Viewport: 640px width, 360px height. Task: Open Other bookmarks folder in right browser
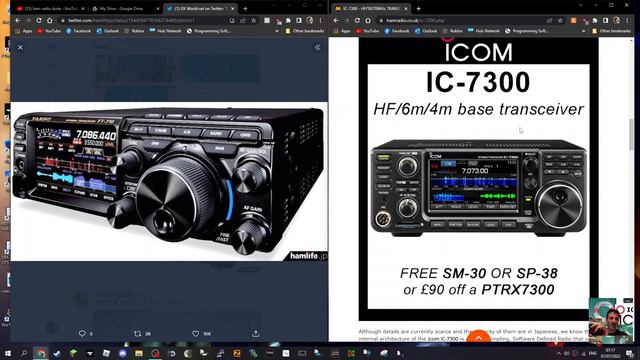point(611,31)
